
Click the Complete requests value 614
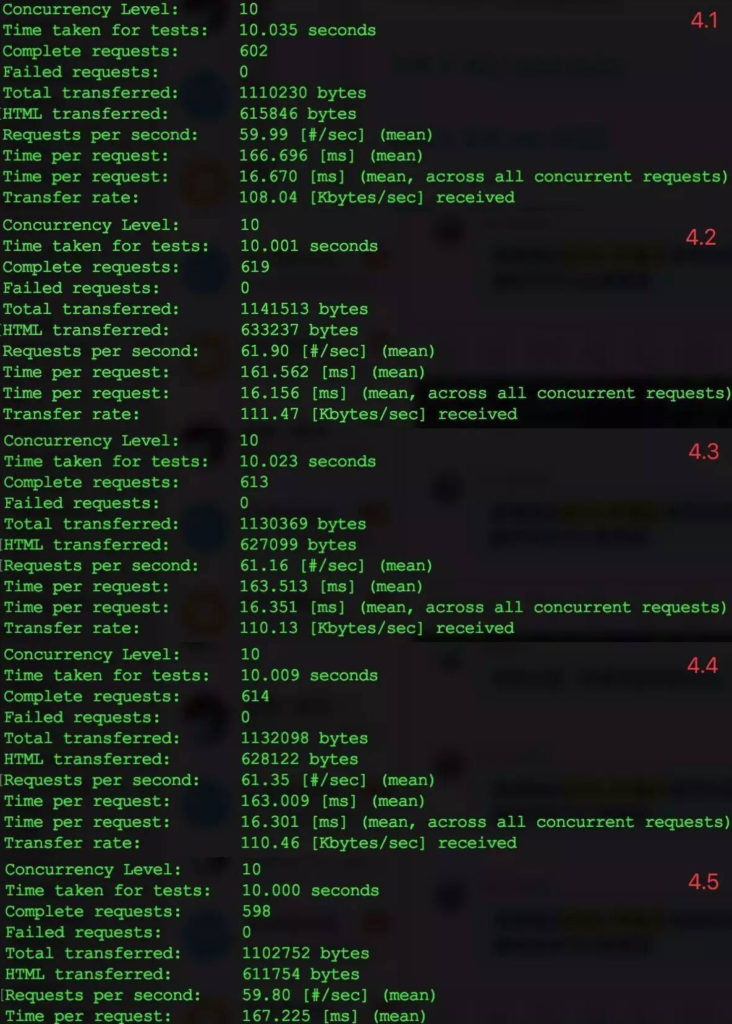(x=255, y=696)
